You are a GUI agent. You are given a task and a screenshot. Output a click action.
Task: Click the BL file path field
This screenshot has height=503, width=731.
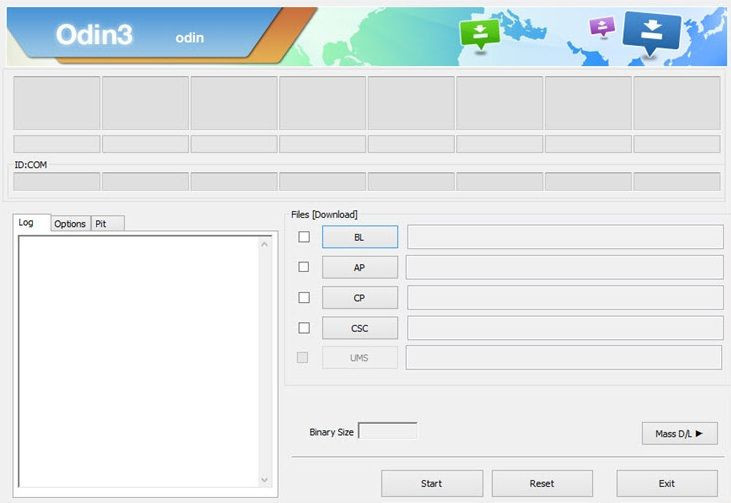565,237
